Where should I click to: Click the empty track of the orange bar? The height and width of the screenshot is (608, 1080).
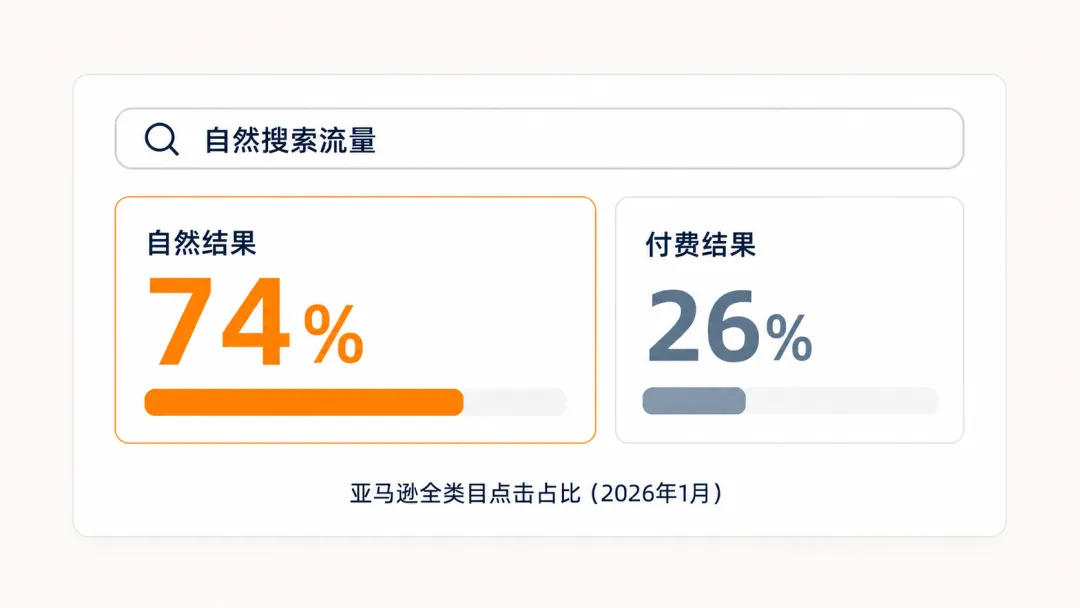pos(515,402)
